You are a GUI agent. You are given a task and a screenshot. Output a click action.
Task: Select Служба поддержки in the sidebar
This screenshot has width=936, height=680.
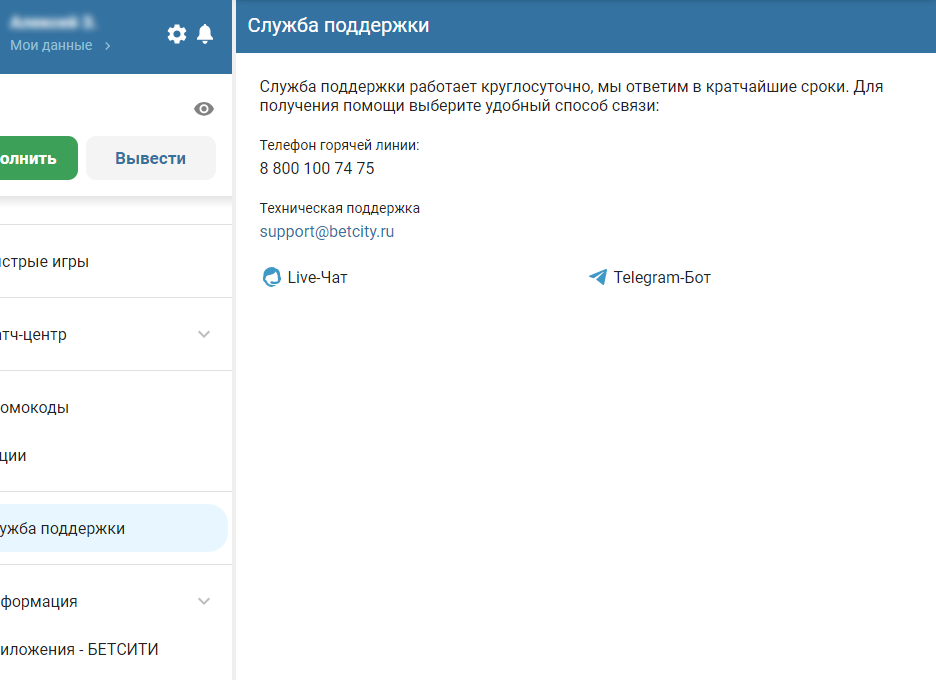pos(114,528)
